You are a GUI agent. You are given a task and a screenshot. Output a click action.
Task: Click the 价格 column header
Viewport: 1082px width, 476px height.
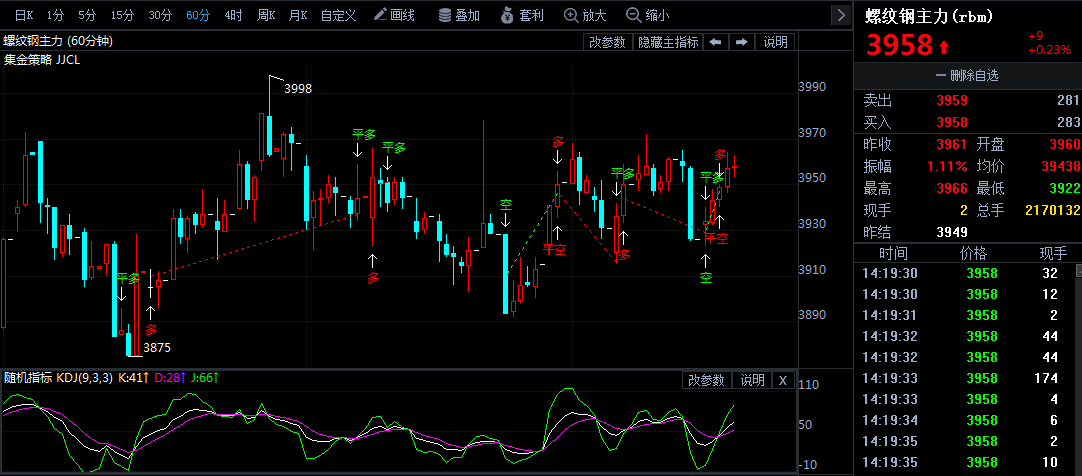pyautogui.click(x=975, y=252)
